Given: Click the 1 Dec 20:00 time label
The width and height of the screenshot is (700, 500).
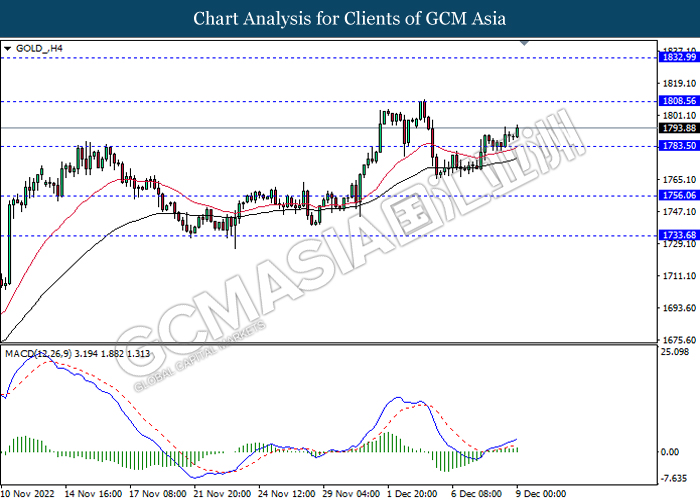Looking at the screenshot, I should (x=412, y=494).
